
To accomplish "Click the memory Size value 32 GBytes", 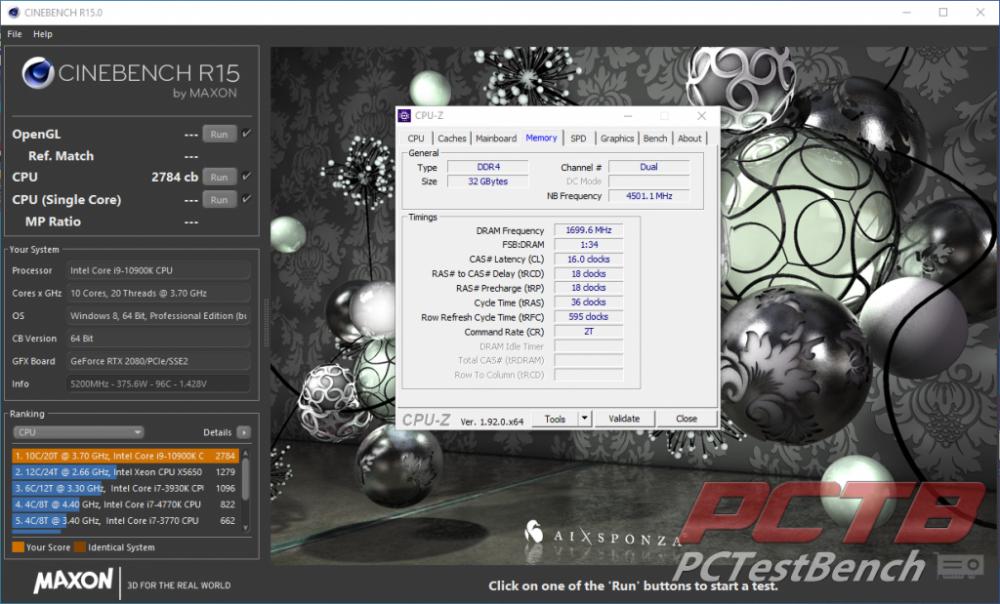I will [x=488, y=182].
